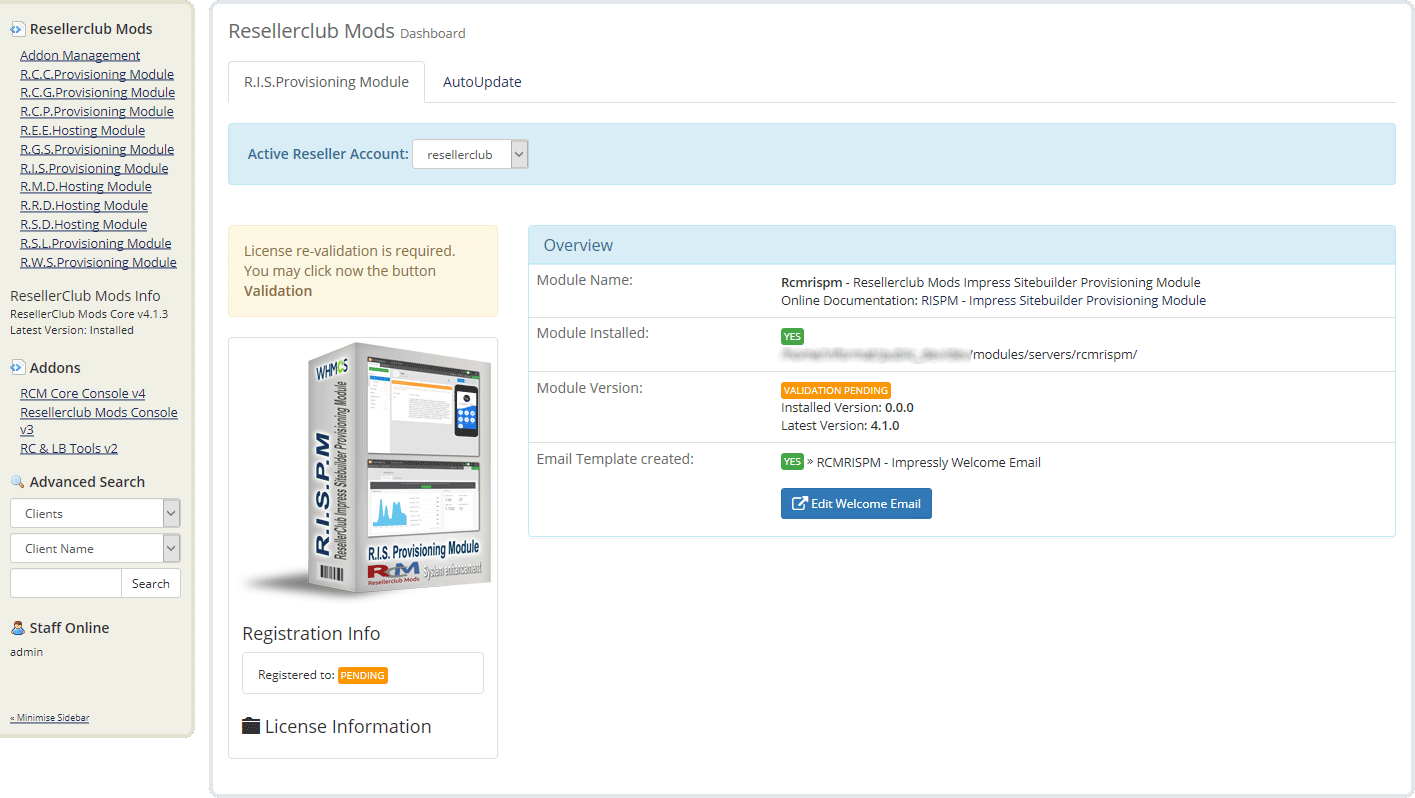Open Resellerclub Mods Console v3 addon
Image resolution: width=1415 pixels, height=798 pixels.
pyautogui.click(x=99, y=420)
